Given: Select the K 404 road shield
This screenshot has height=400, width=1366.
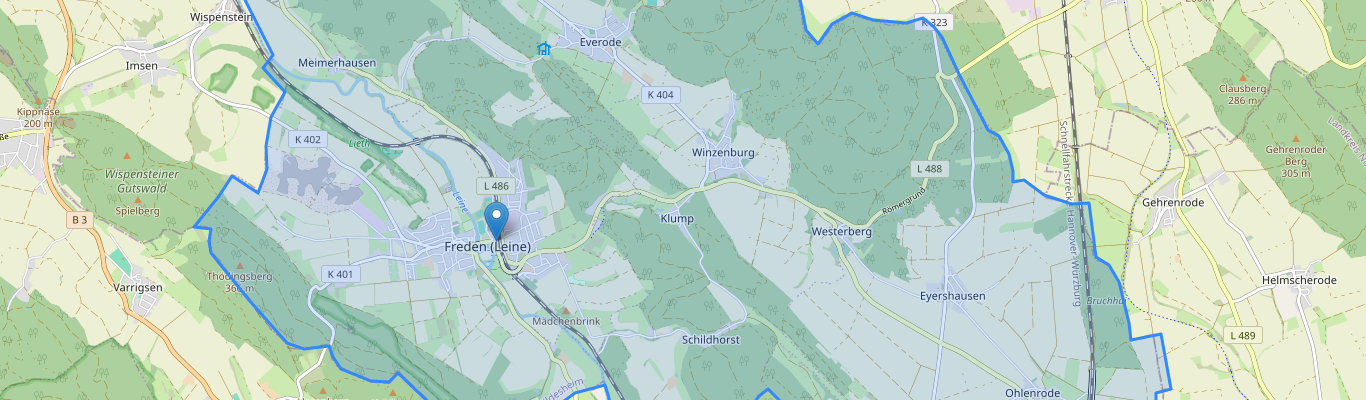Looking at the screenshot, I should 661,94.
